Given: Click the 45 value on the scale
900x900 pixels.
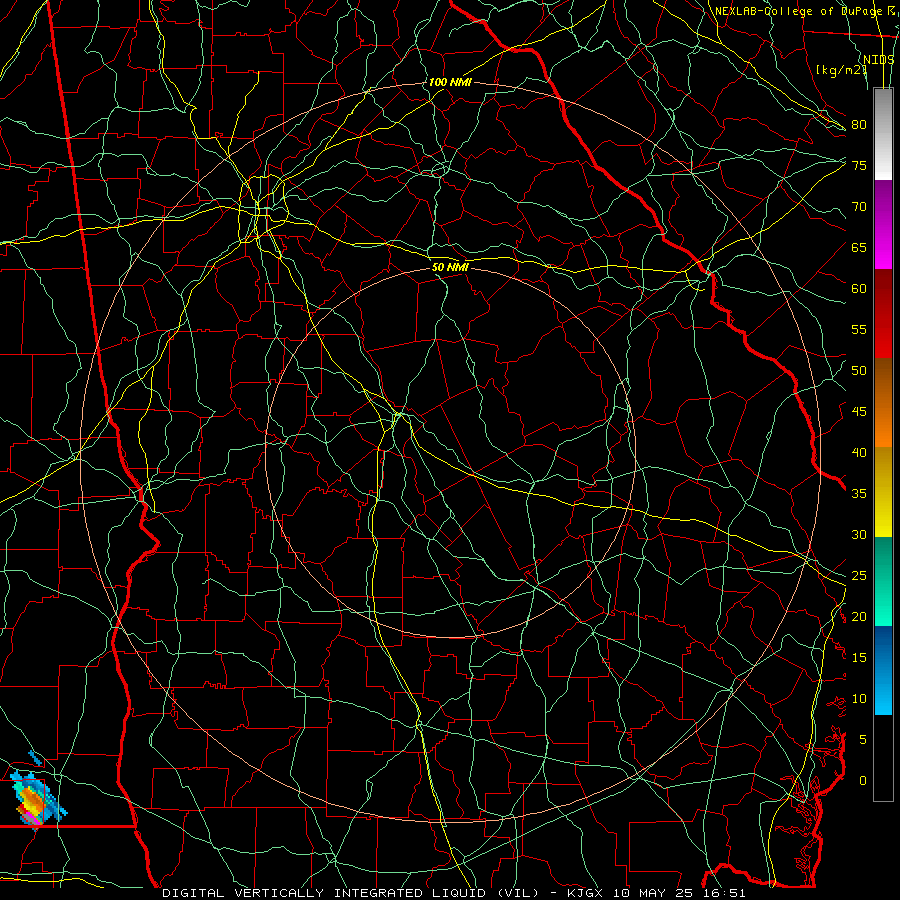Looking at the screenshot, I should 859,412.
